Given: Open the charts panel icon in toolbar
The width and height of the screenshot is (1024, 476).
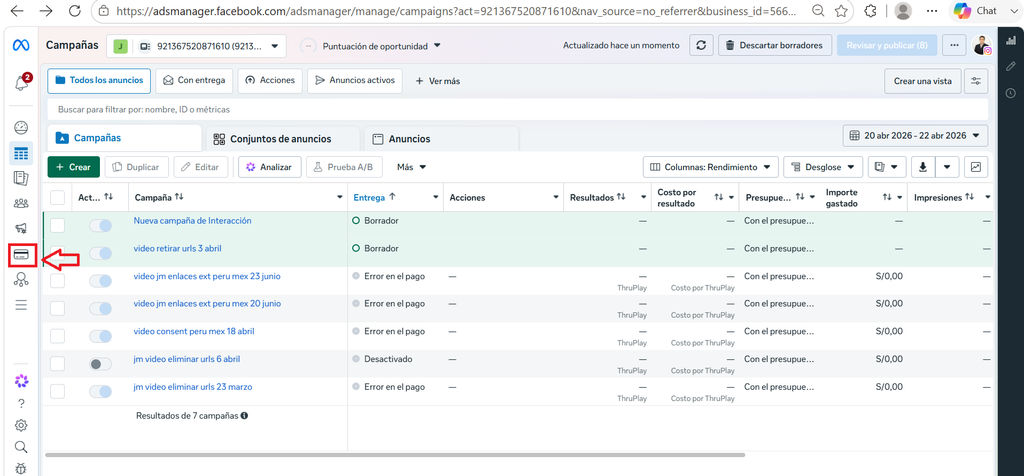Looking at the screenshot, I should 976,167.
